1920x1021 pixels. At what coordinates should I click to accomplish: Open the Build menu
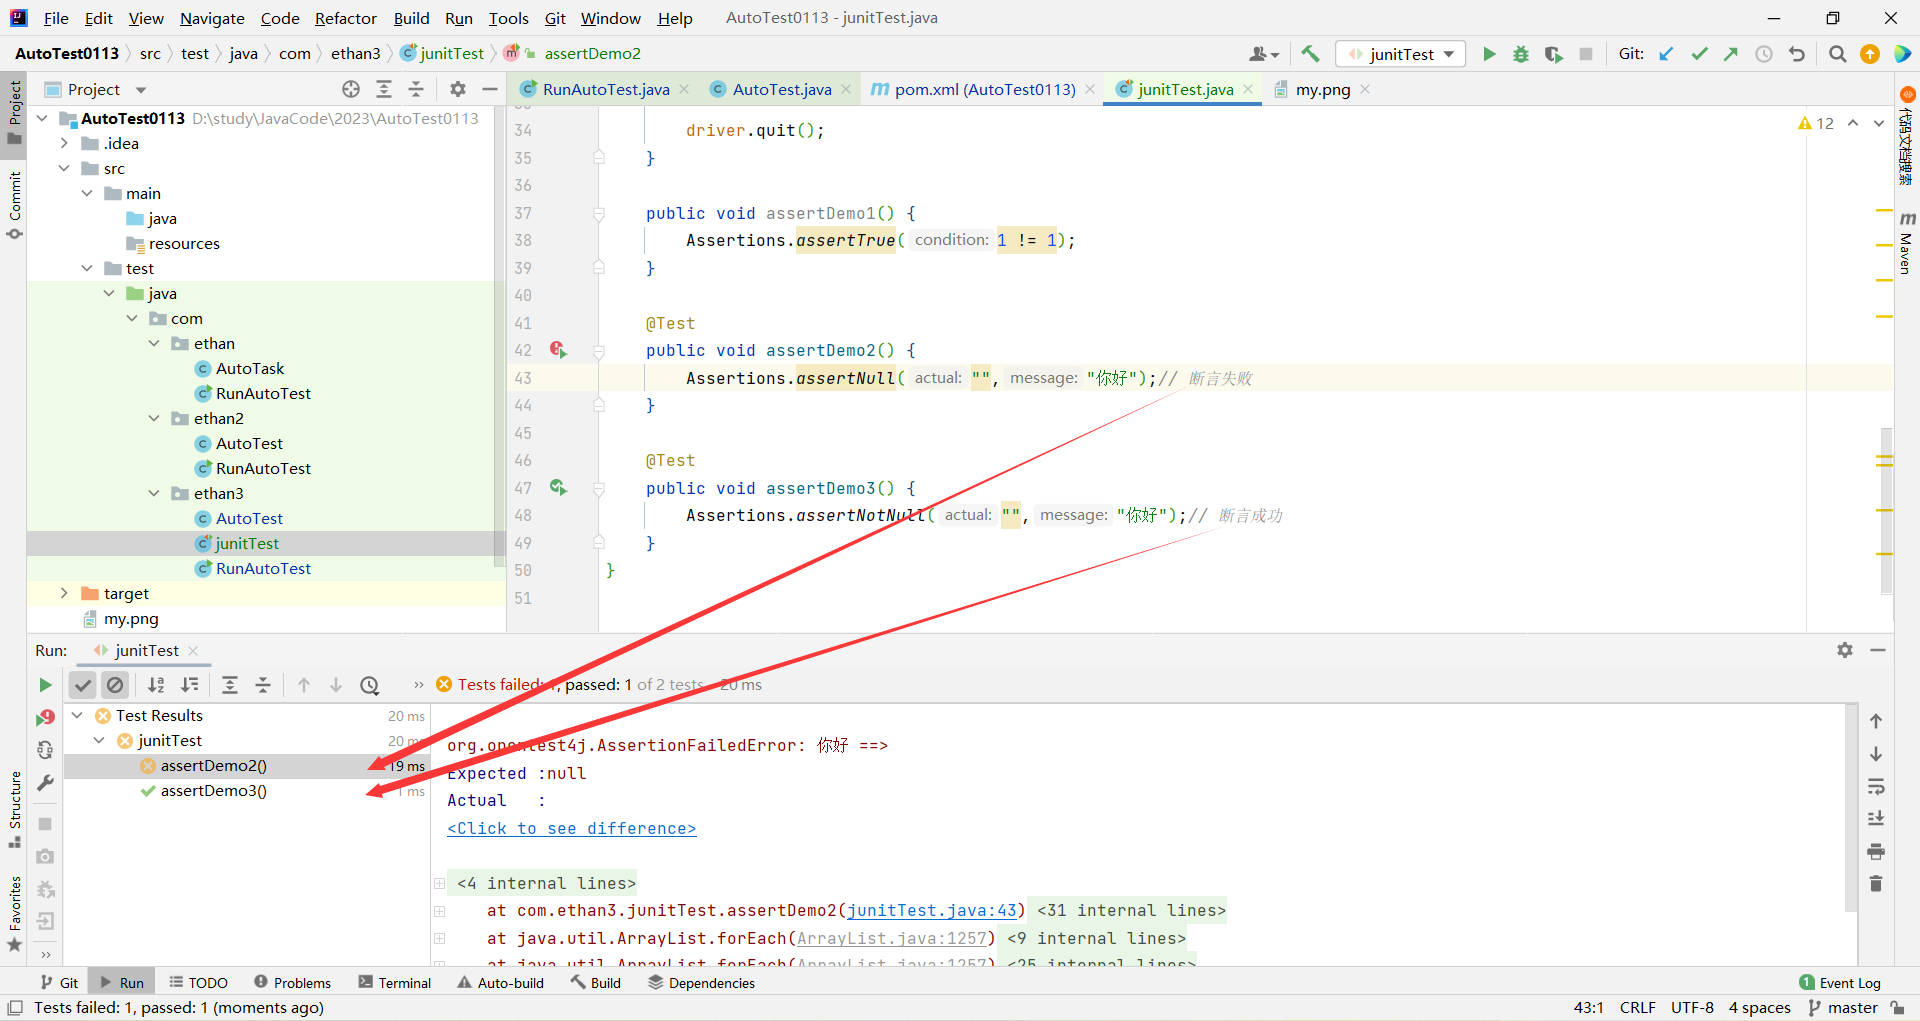411,18
